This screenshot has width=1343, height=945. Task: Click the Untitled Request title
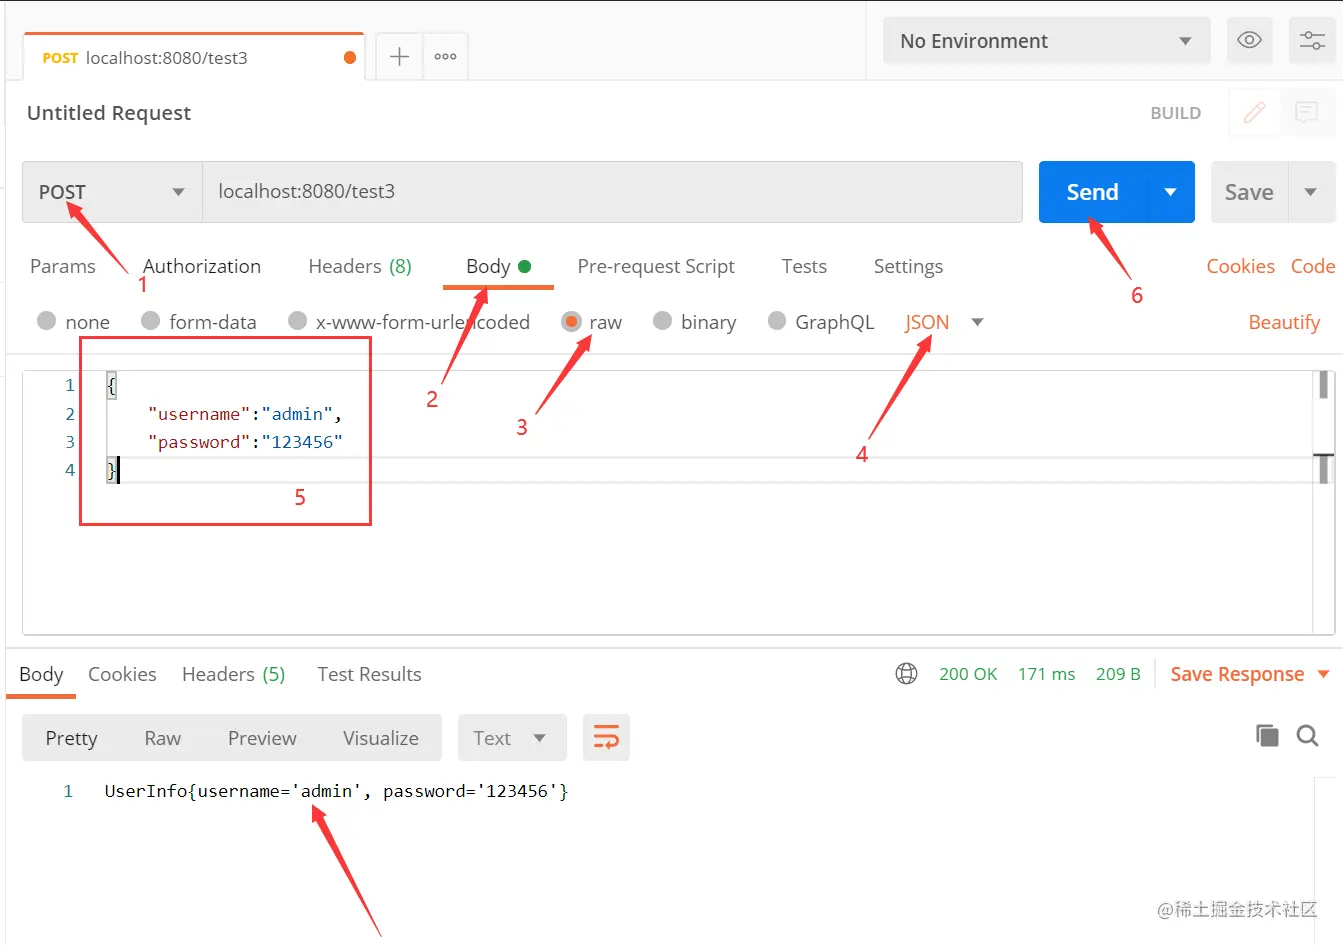click(109, 113)
